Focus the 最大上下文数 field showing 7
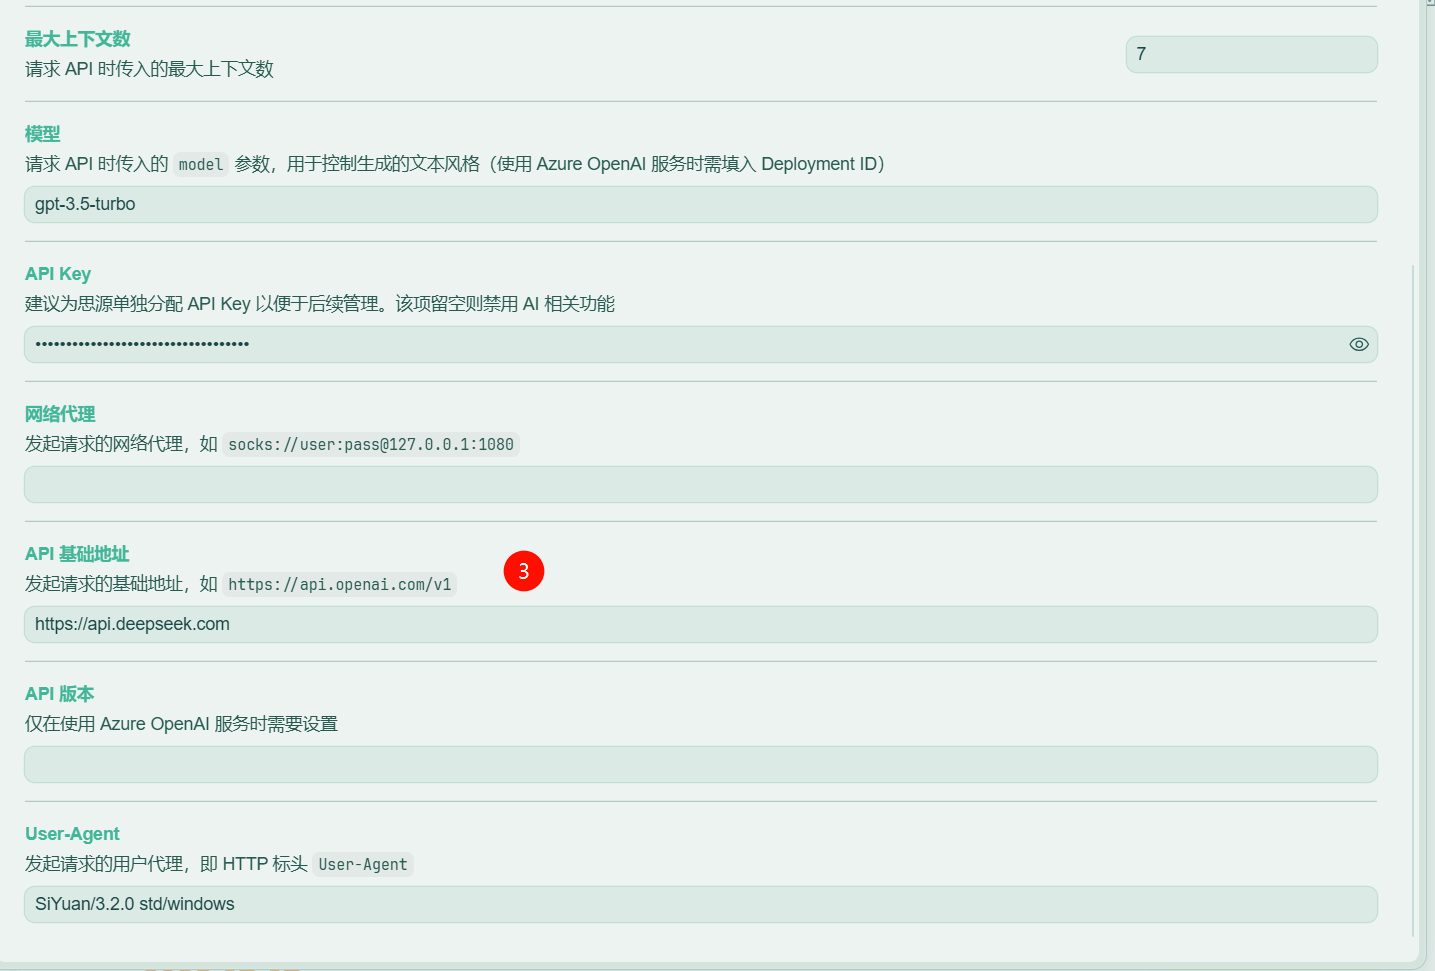The width and height of the screenshot is (1435, 971). (x=1251, y=54)
